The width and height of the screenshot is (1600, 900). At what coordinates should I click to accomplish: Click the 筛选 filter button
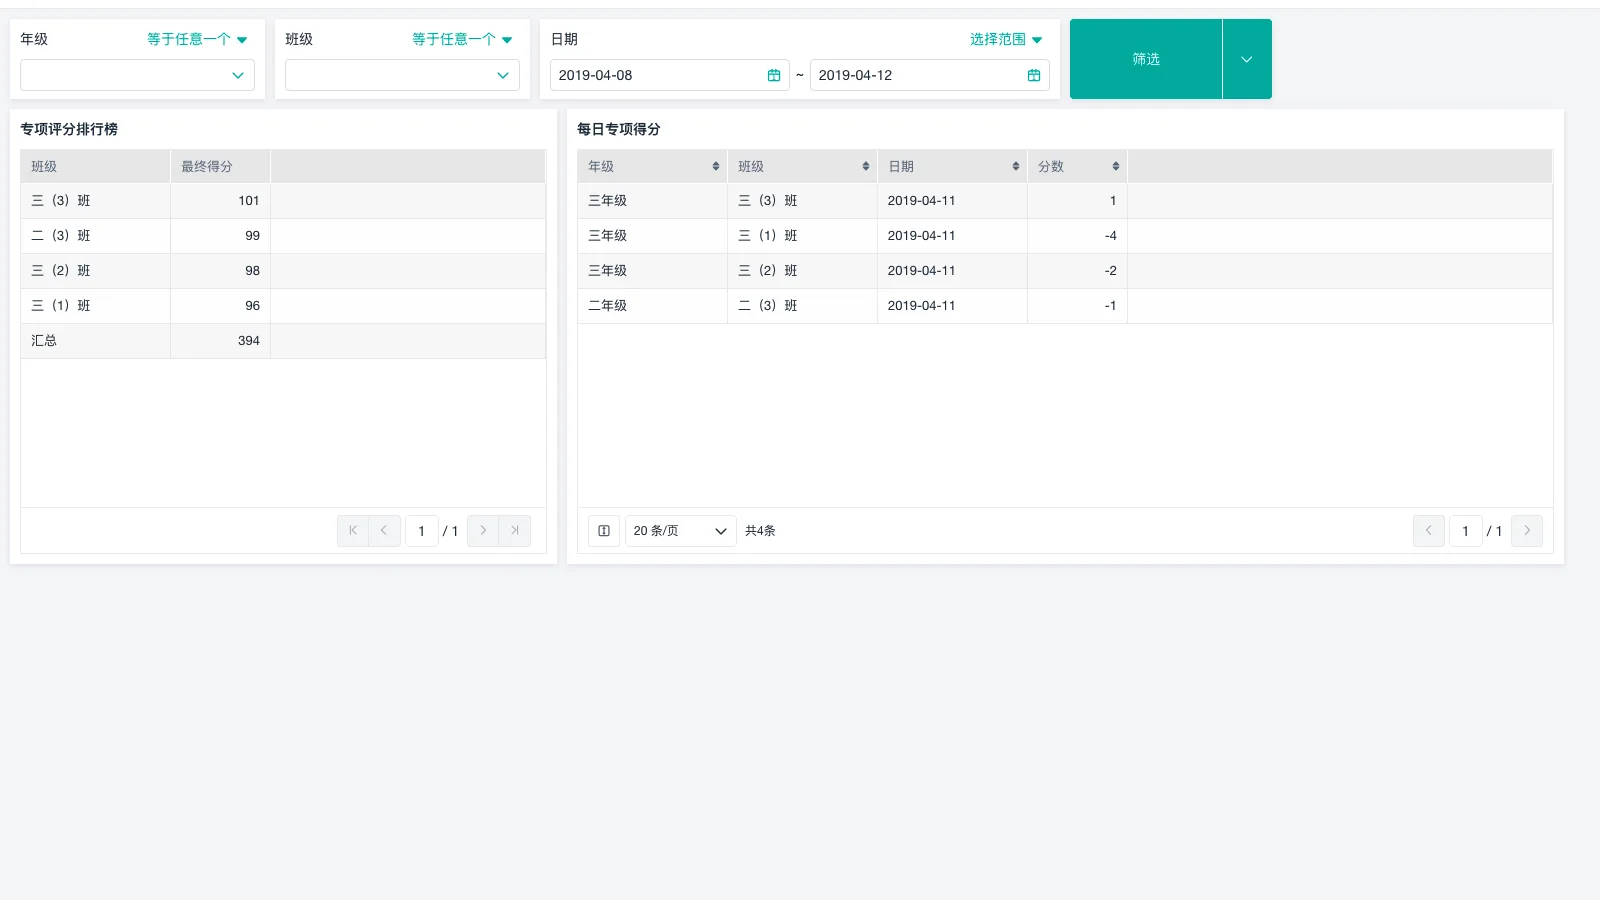tap(1145, 58)
